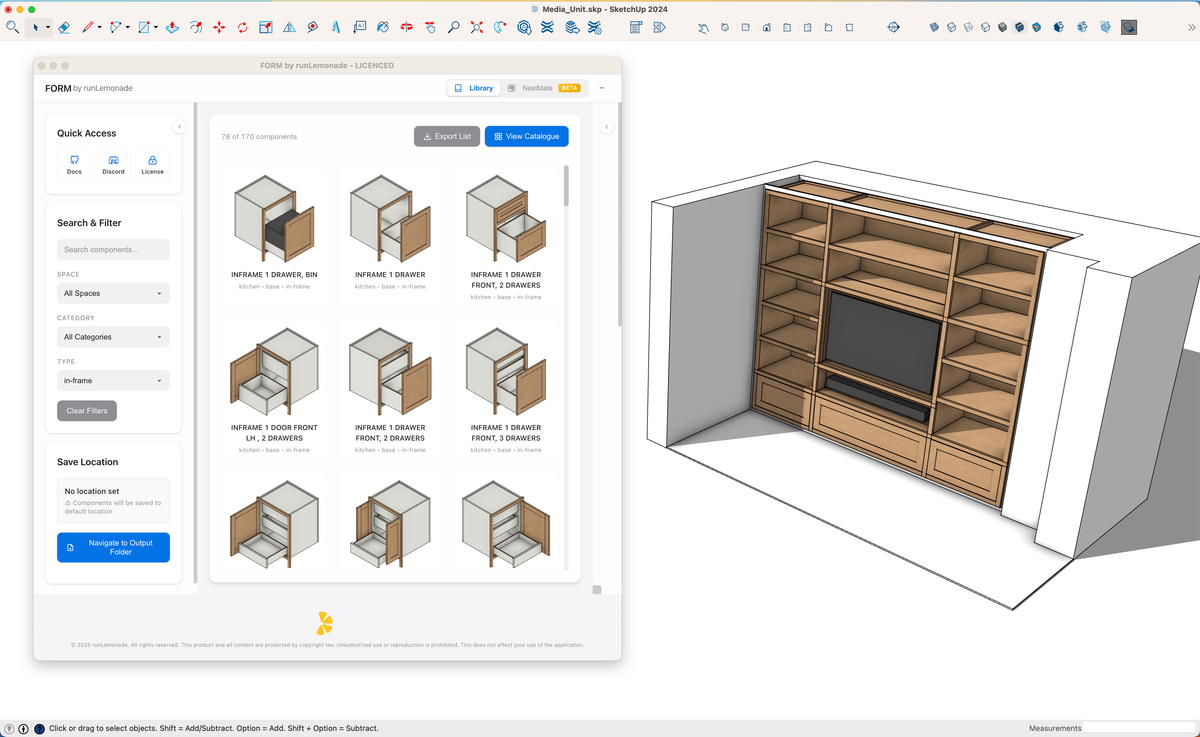Toggle X-ray face style mode
The height and width of the screenshot is (737, 1200).
tap(933, 27)
